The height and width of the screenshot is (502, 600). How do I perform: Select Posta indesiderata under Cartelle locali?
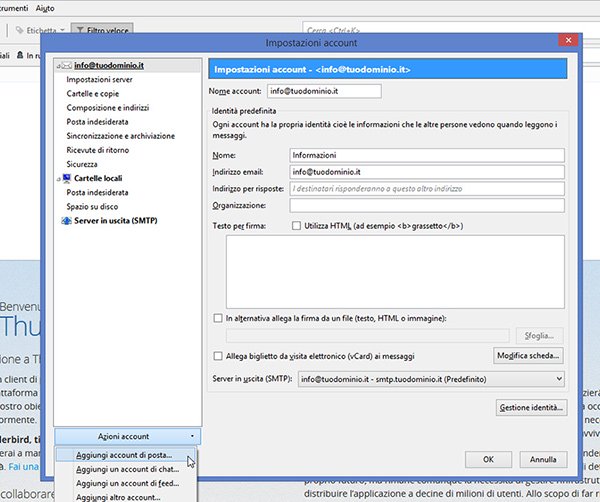point(97,192)
